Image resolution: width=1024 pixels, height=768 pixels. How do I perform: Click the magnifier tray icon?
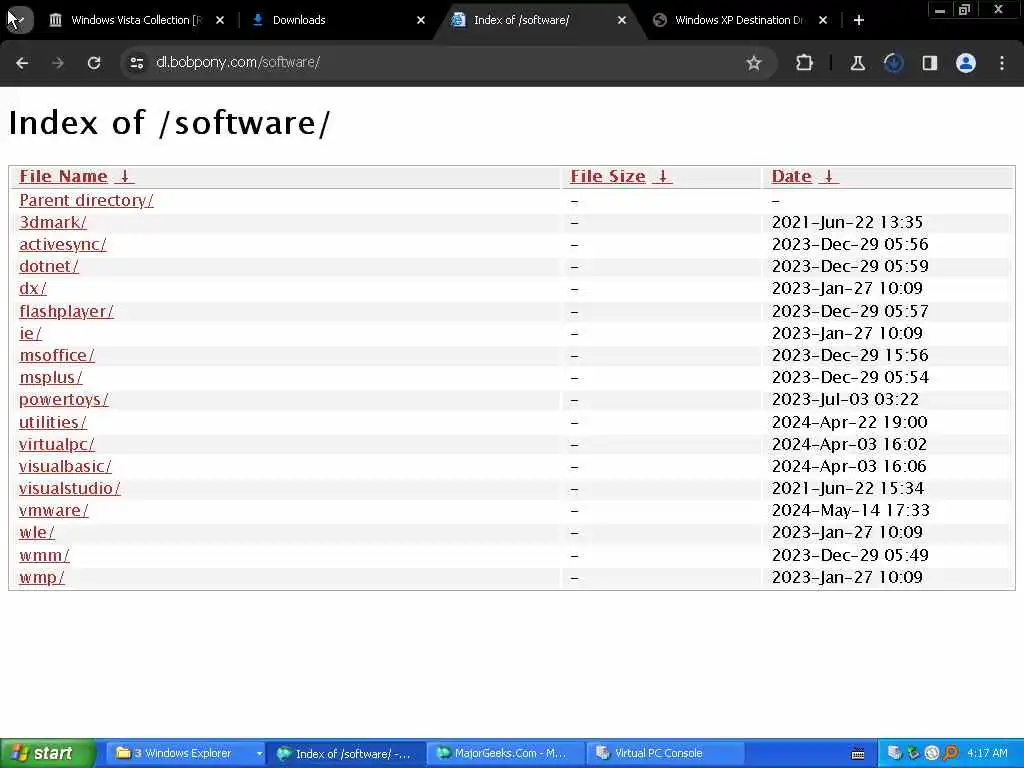point(951,754)
